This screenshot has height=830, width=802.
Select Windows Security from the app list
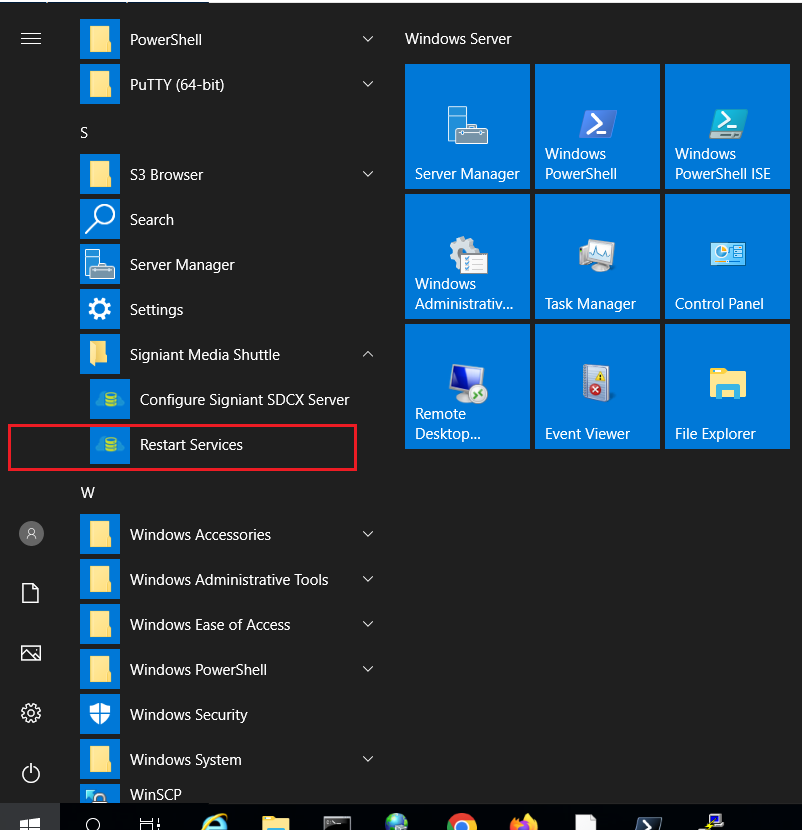tap(188, 715)
